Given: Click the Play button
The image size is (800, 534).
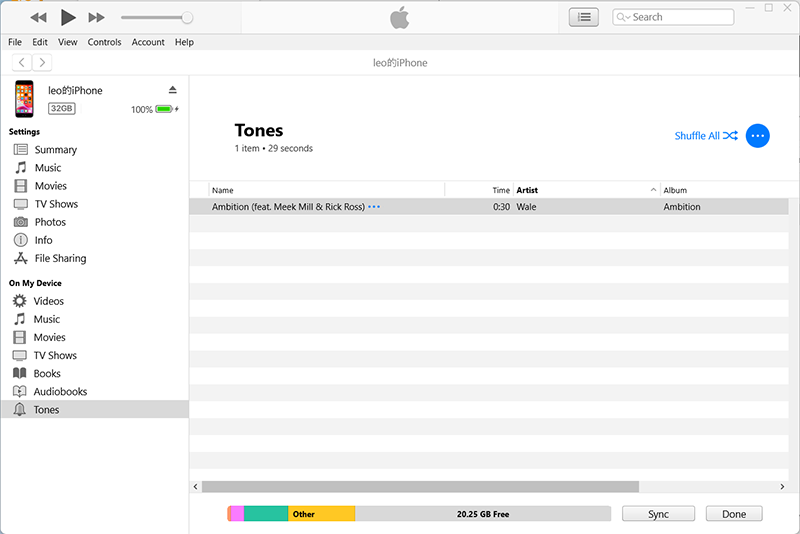Looking at the screenshot, I should [x=67, y=17].
